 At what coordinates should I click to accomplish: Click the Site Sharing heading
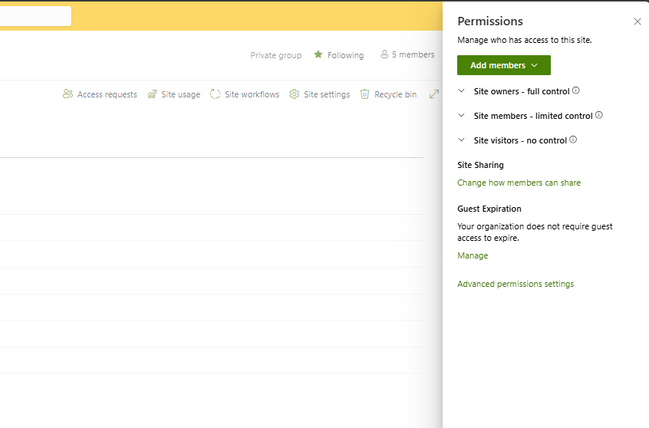[481, 165]
